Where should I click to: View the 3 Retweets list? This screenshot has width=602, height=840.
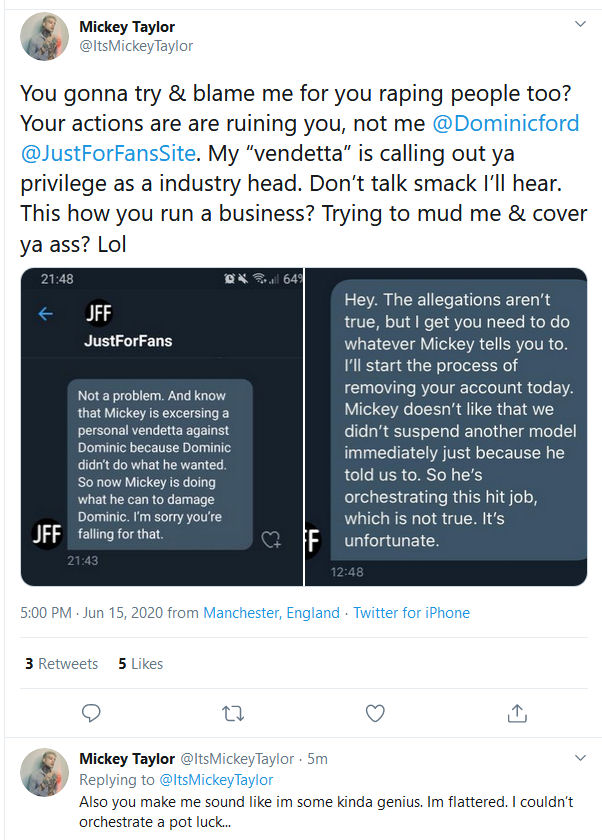point(61,663)
